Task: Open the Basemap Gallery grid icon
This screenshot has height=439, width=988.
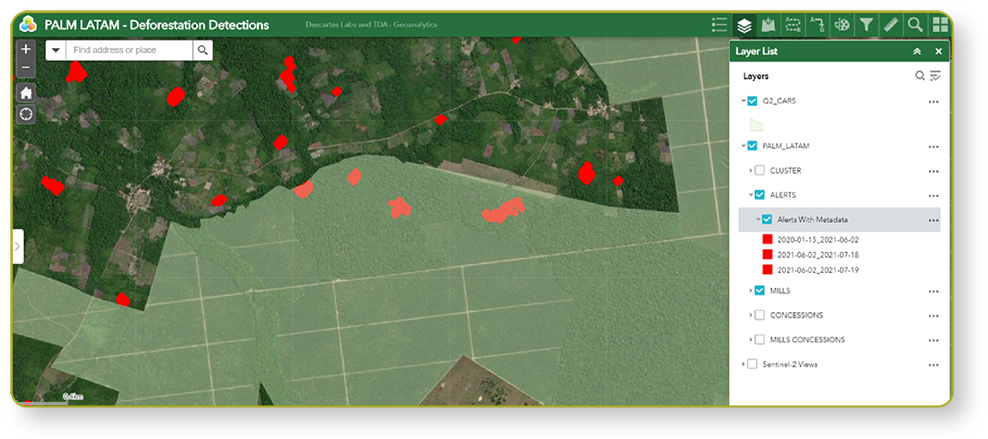Action: coord(939,25)
